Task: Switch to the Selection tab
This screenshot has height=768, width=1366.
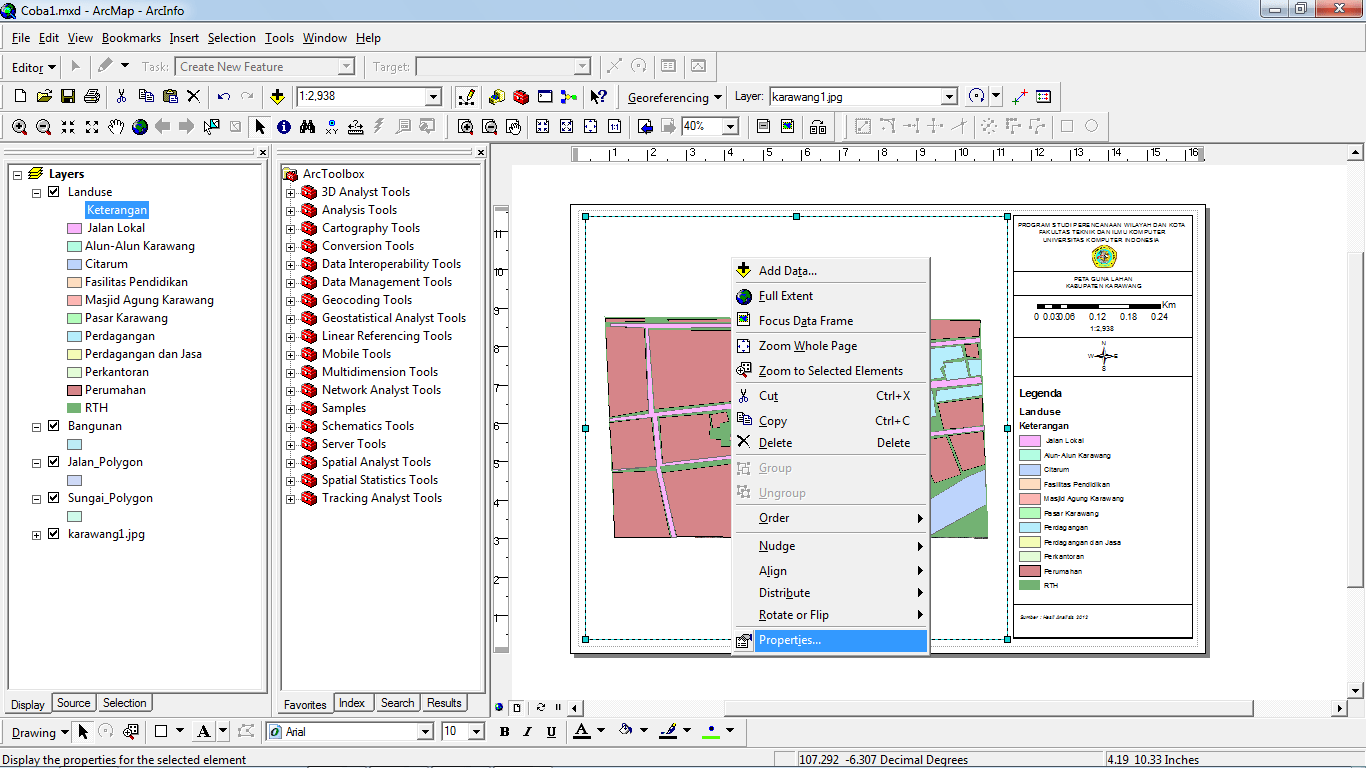Action: click(x=124, y=703)
